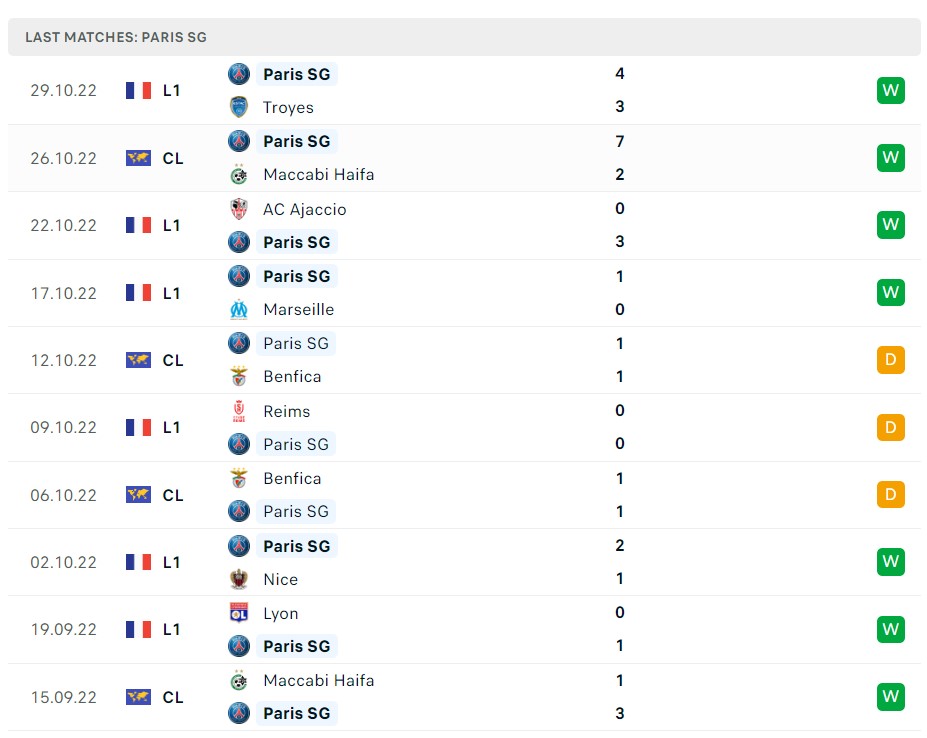Image resolution: width=927 pixels, height=738 pixels.
Task: Click the Nice club crest
Action: click(238, 579)
